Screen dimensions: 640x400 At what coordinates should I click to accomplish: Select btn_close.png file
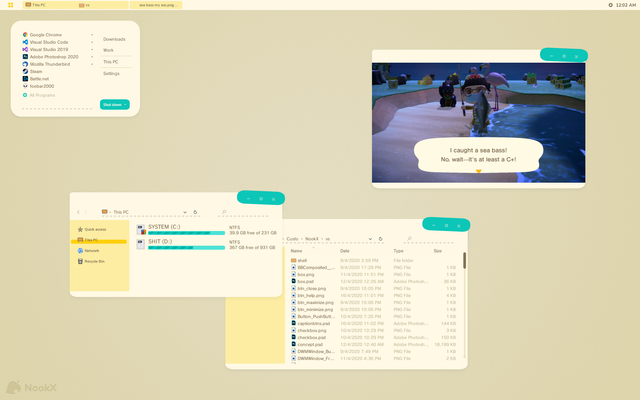pyautogui.click(x=311, y=288)
